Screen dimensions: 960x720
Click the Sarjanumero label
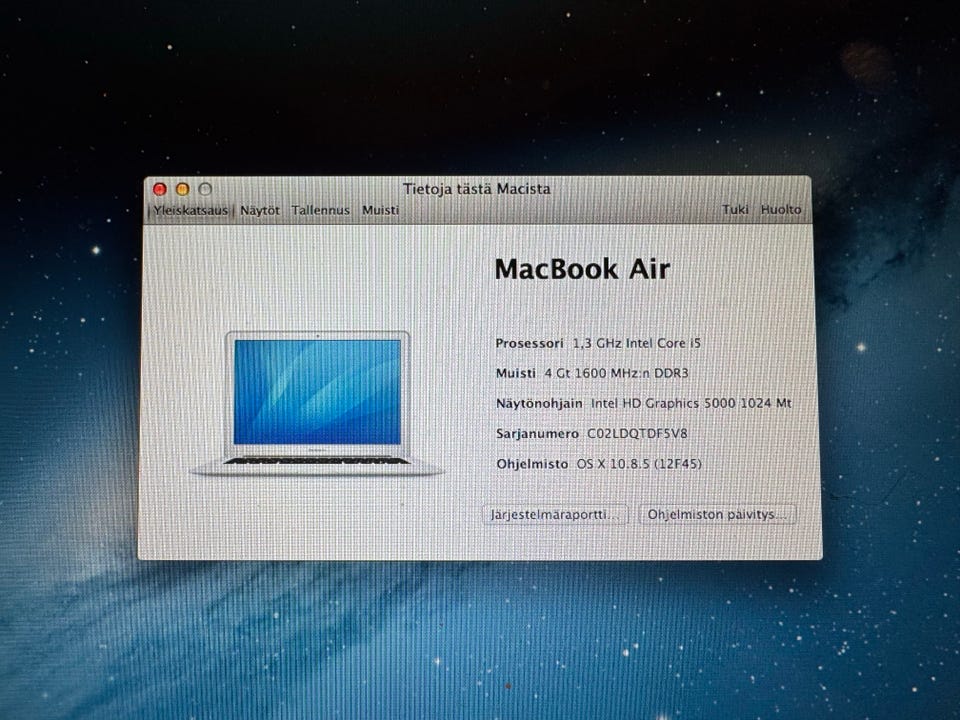(x=537, y=433)
